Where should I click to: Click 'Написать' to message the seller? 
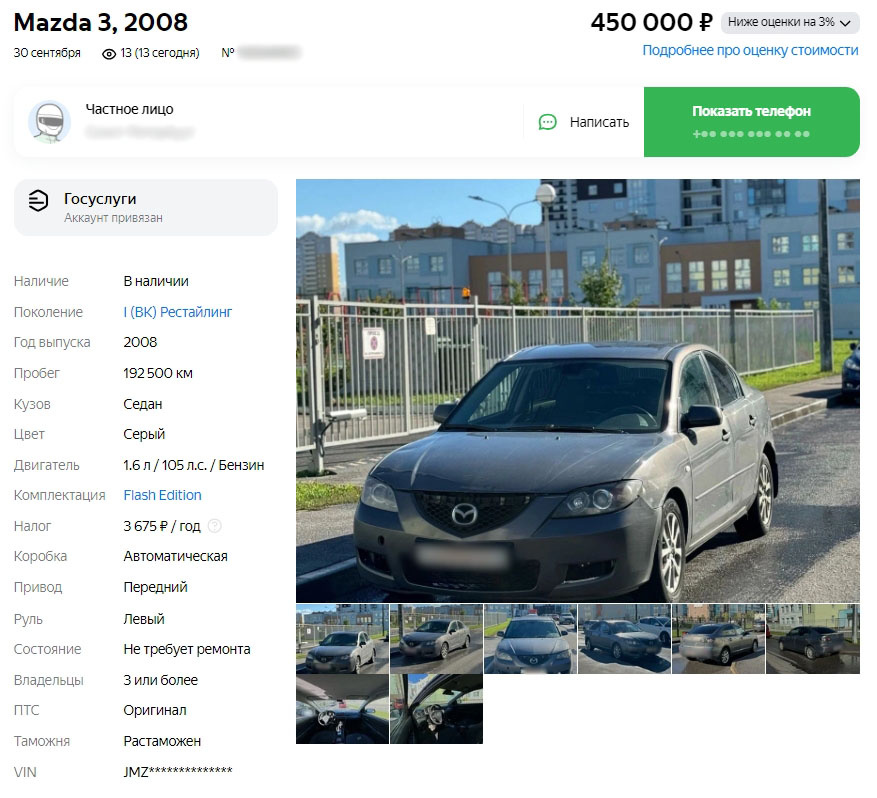pos(584,122)
